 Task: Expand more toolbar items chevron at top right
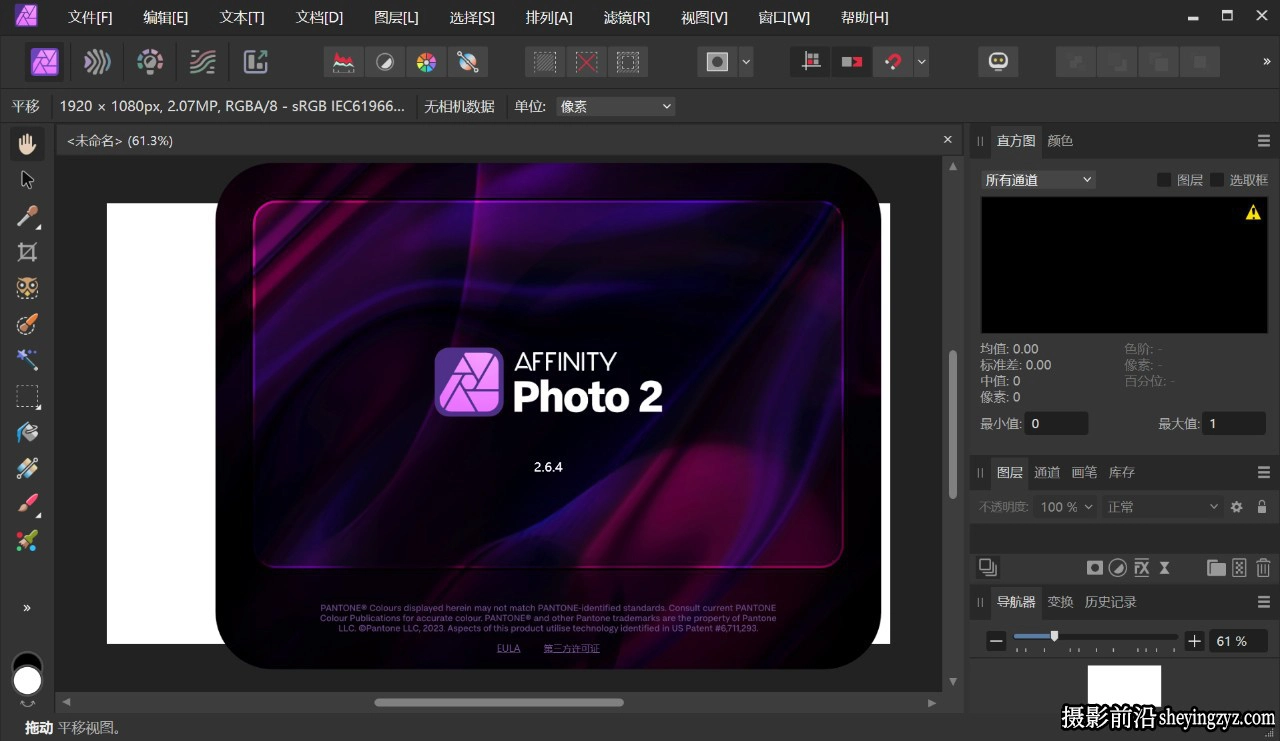click(x=1267, y=62)
